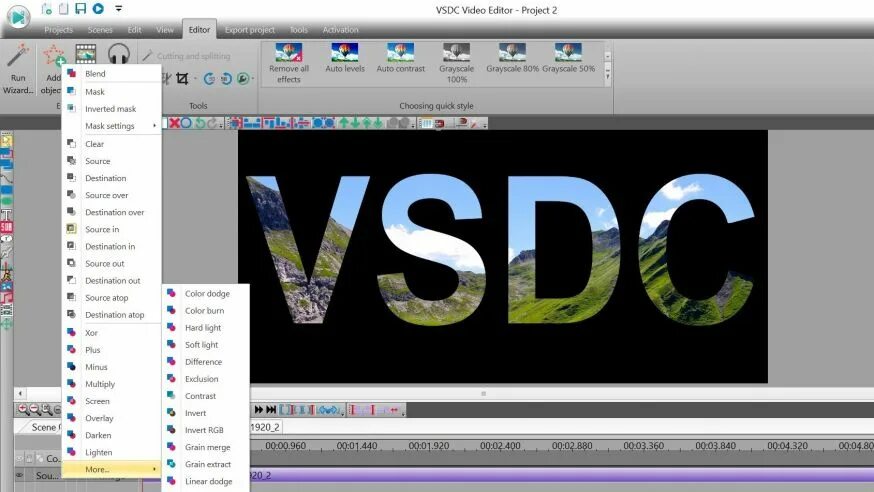Apply Grayscale 50% quick style
This screenshot has width=874, height=492.
tap(568, 58)
